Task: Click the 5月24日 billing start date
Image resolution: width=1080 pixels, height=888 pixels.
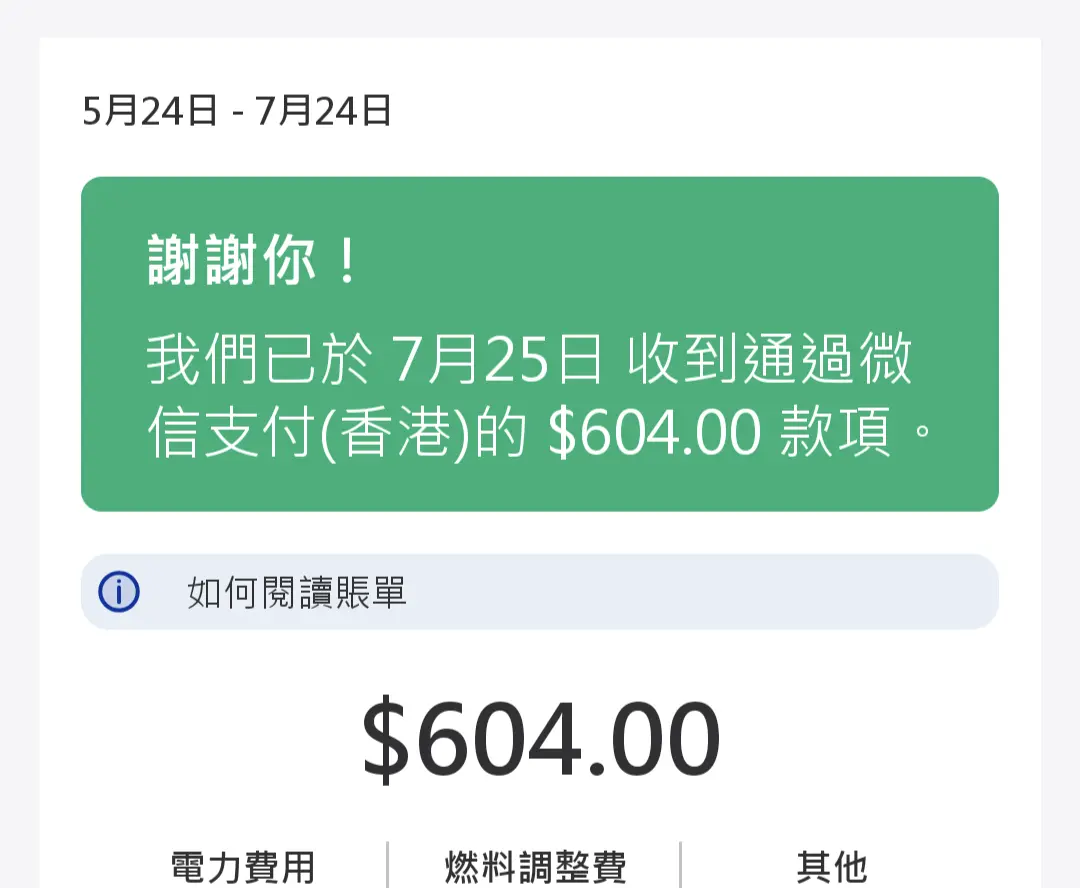Action: pyautogui.click(x=150, y=111)
